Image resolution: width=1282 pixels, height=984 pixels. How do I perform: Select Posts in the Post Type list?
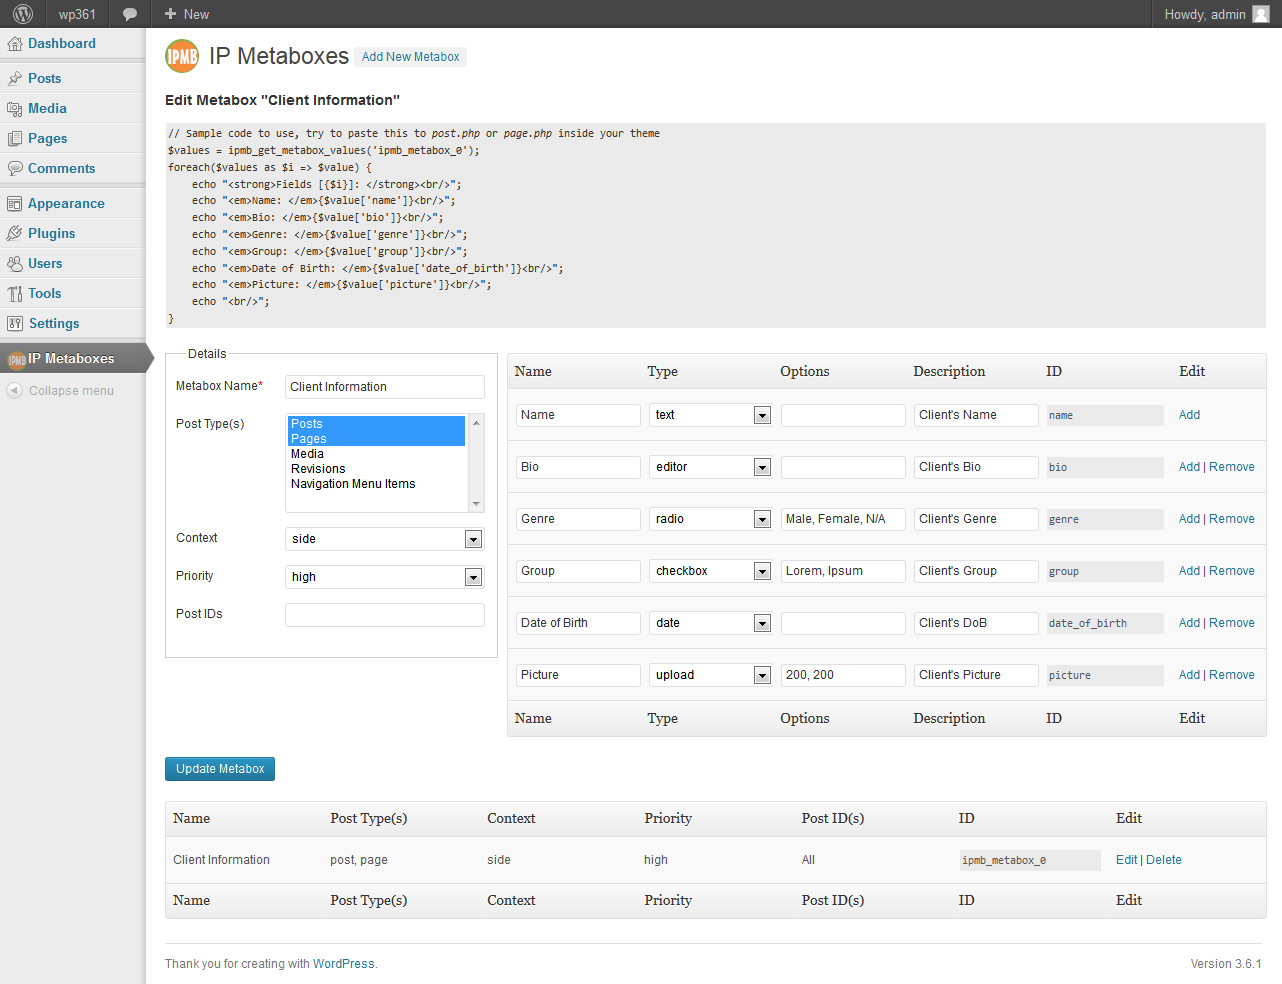(378, 424)
